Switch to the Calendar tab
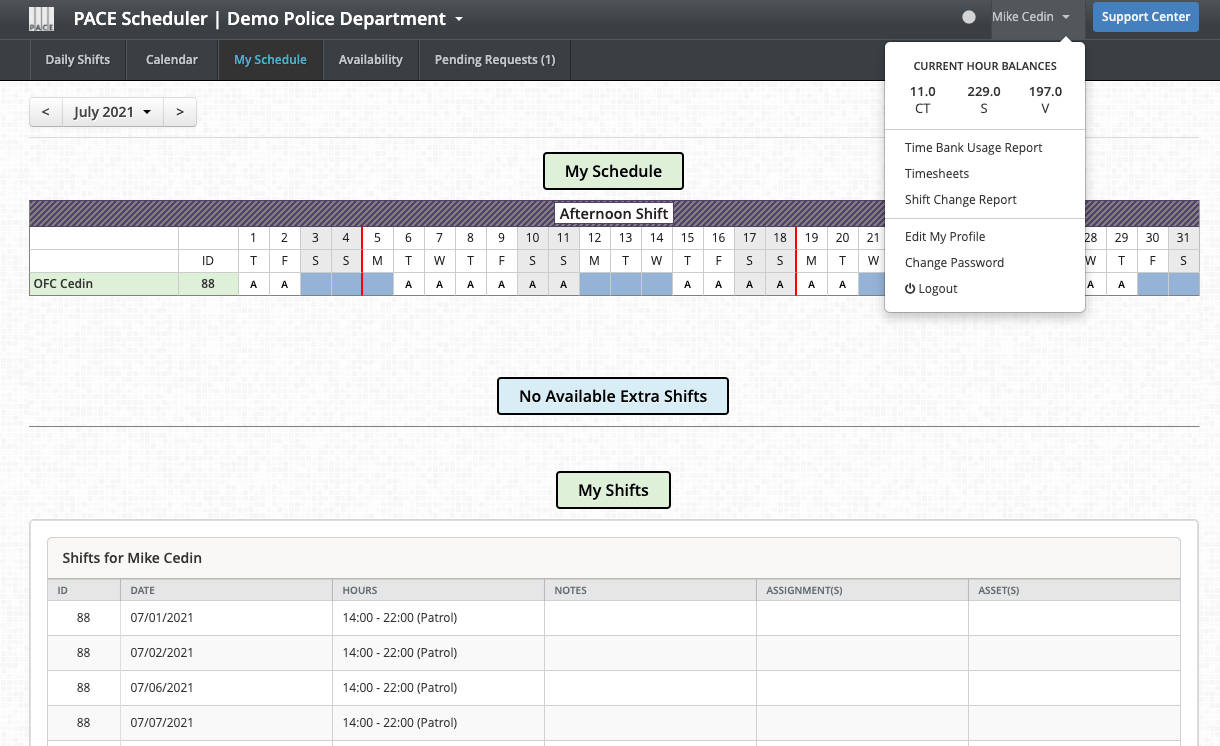 tap(171, 60)
